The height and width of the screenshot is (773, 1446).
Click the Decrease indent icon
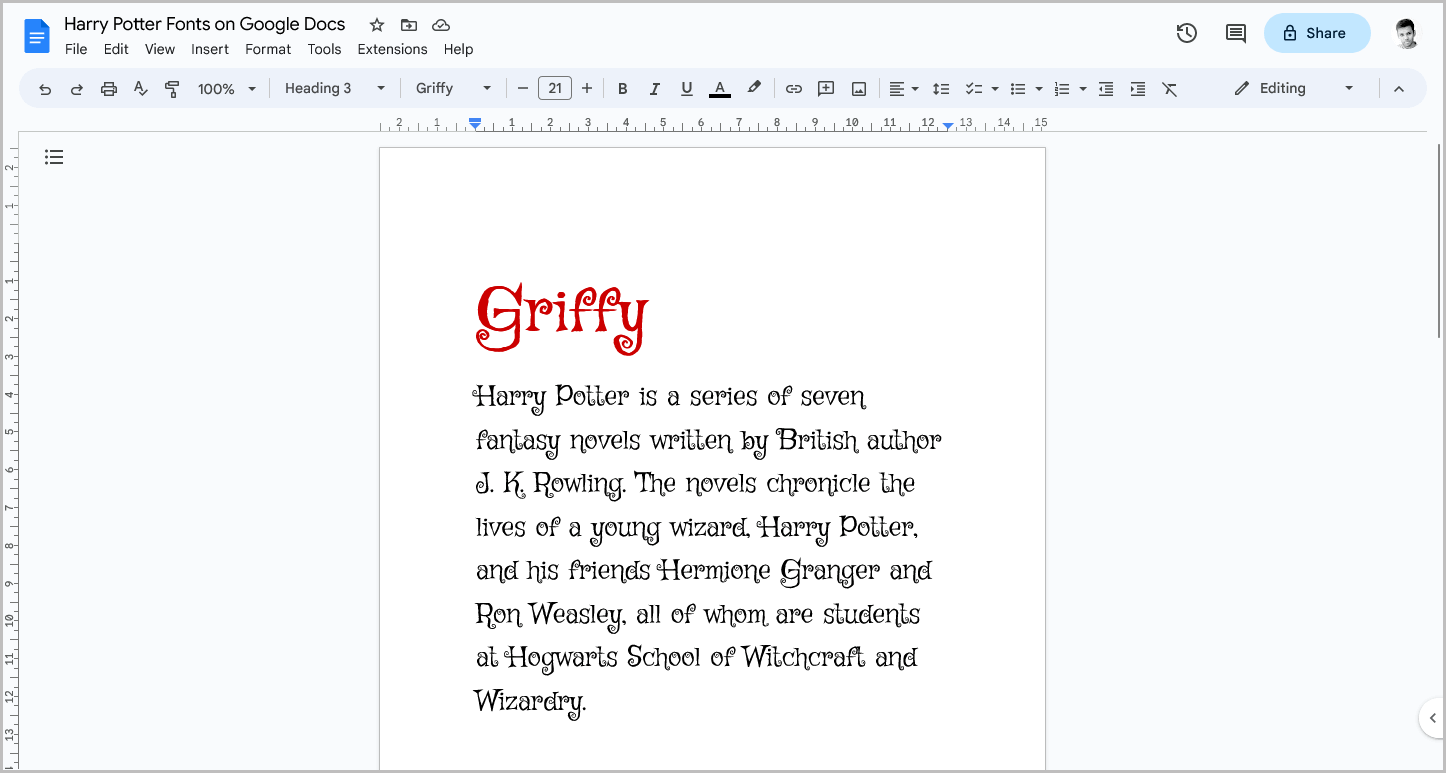[x=1106, y=88]
